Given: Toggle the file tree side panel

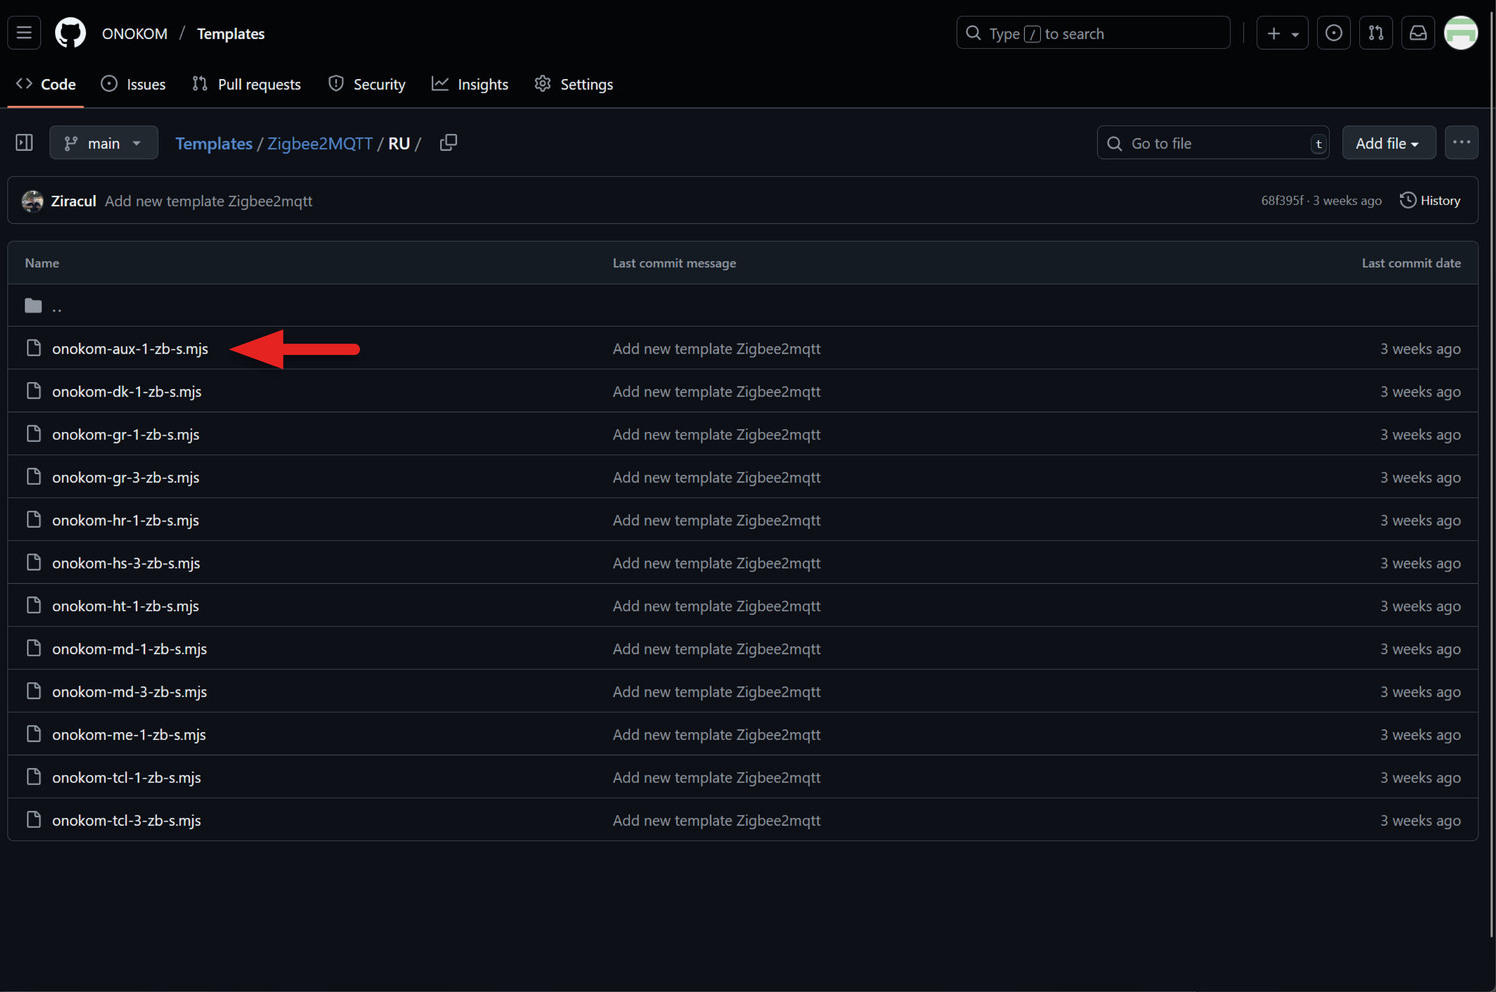Looking at the screenshot, I should pos(24,143).
